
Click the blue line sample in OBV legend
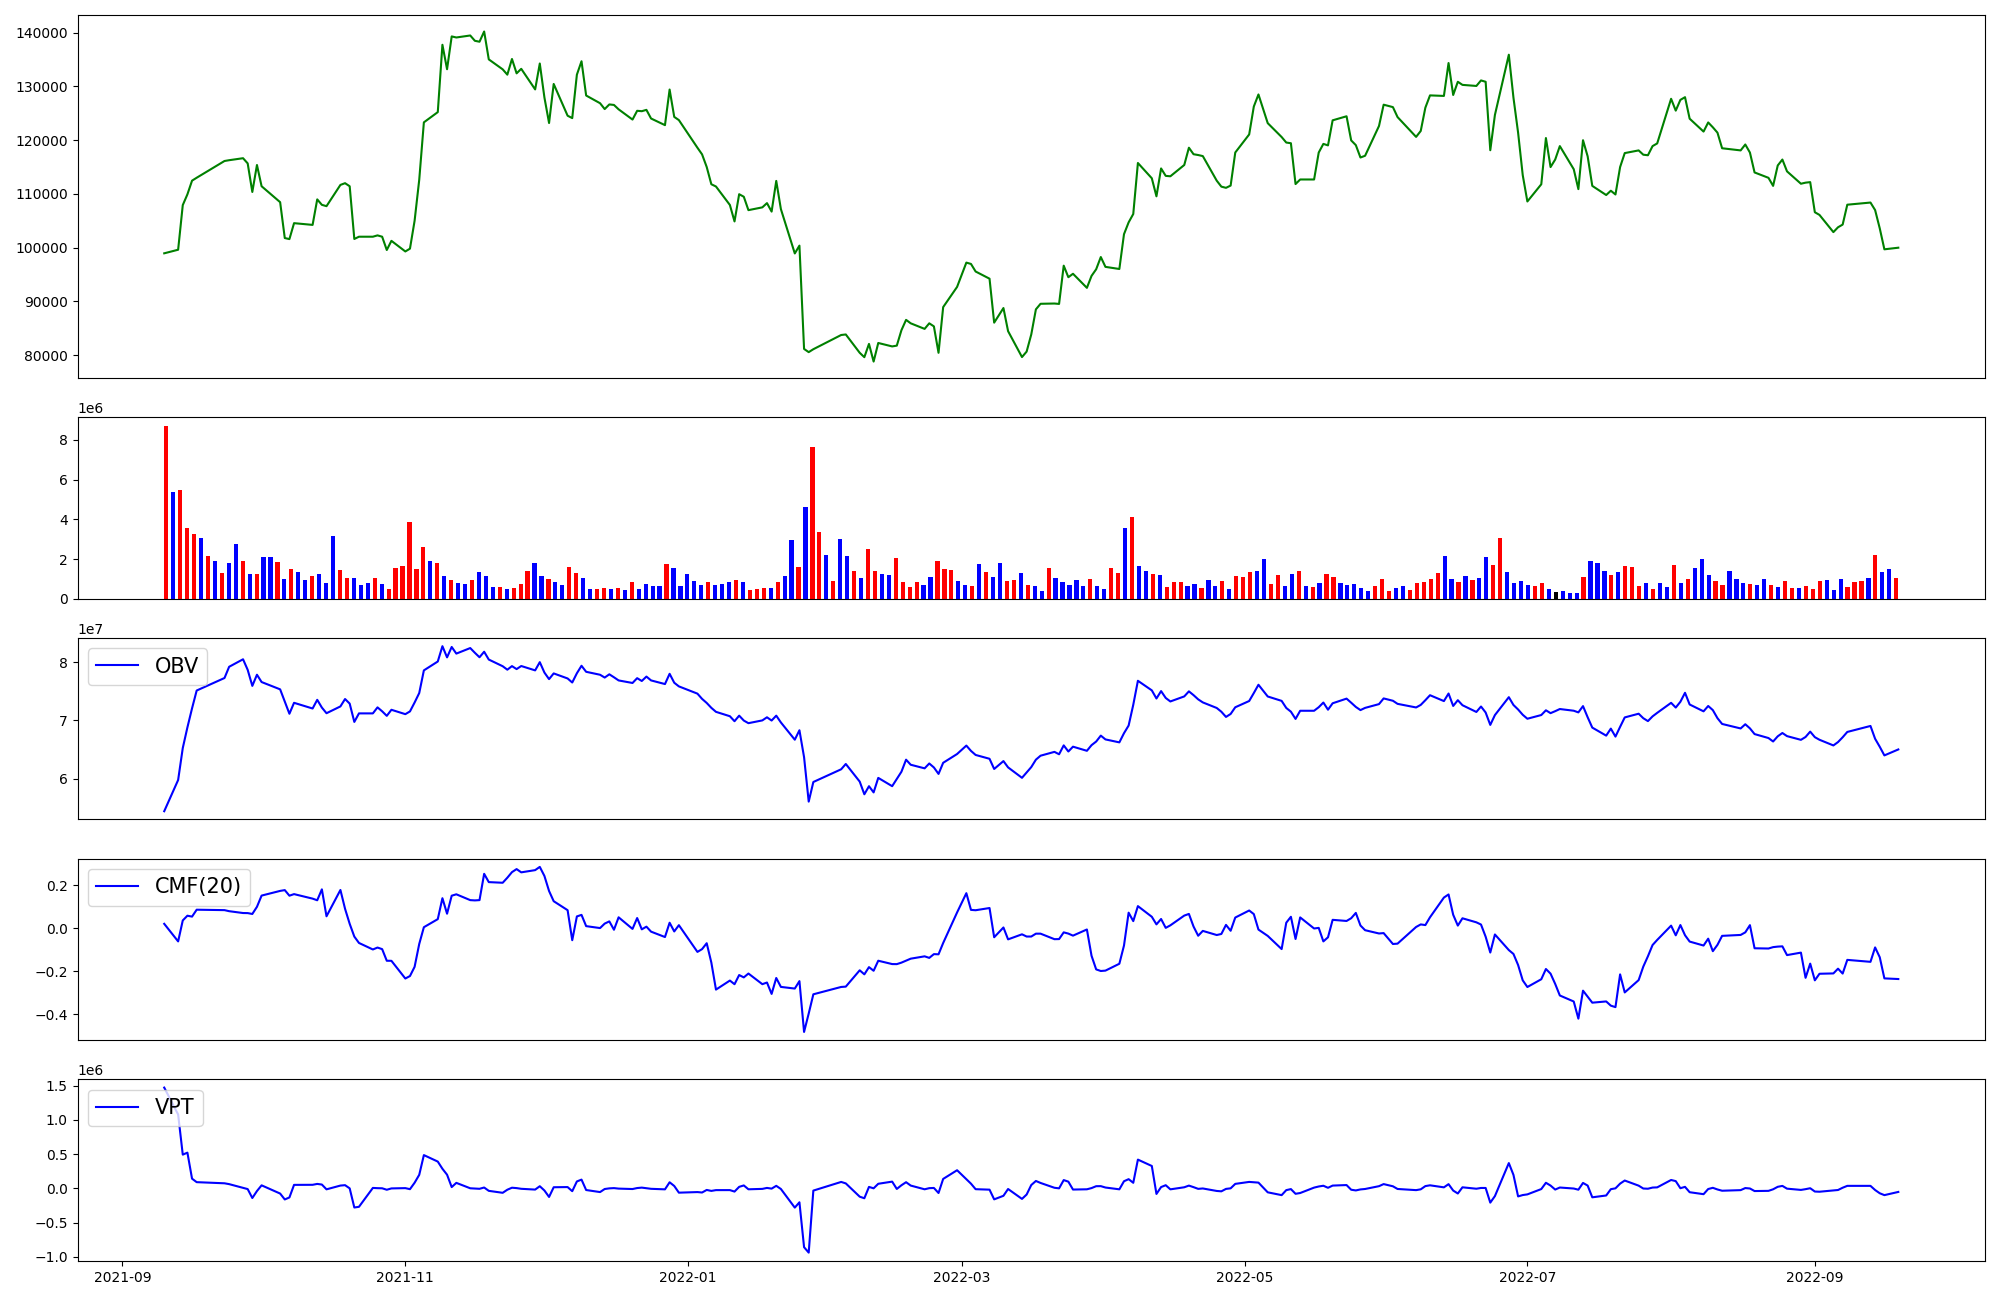(118, 666)
